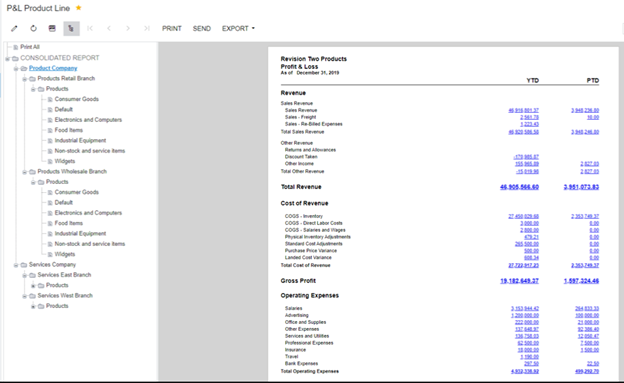Click the Total Revenue YTD amount link
This screenshot has width=624, height=383.
tap(519, 187)
